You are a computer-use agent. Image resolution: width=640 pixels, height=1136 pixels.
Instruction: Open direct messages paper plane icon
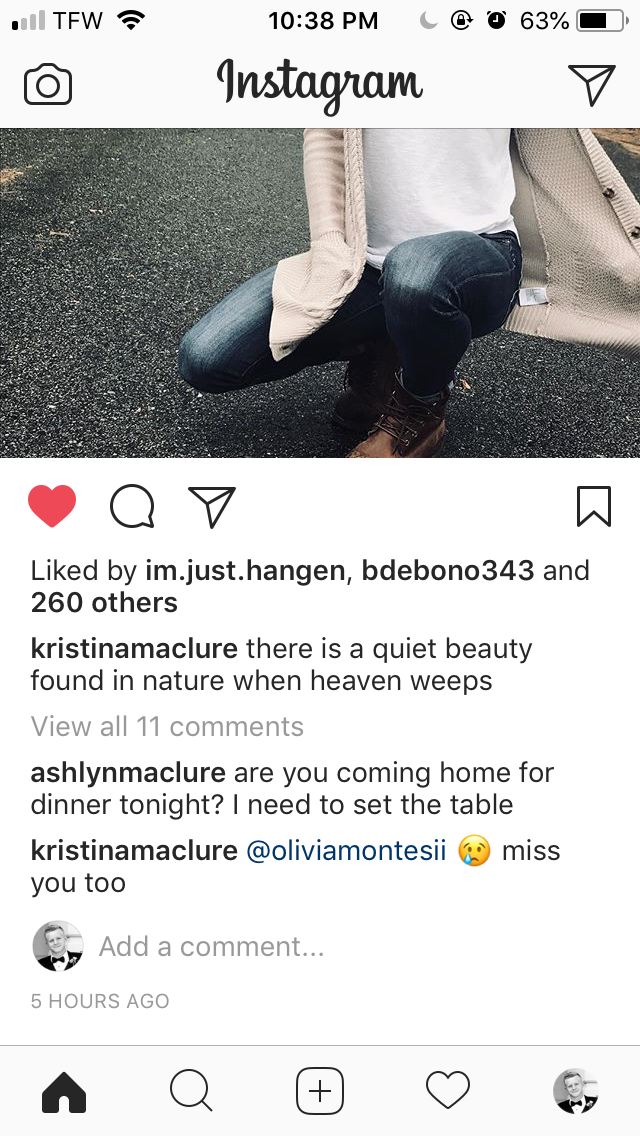[591, 85]
